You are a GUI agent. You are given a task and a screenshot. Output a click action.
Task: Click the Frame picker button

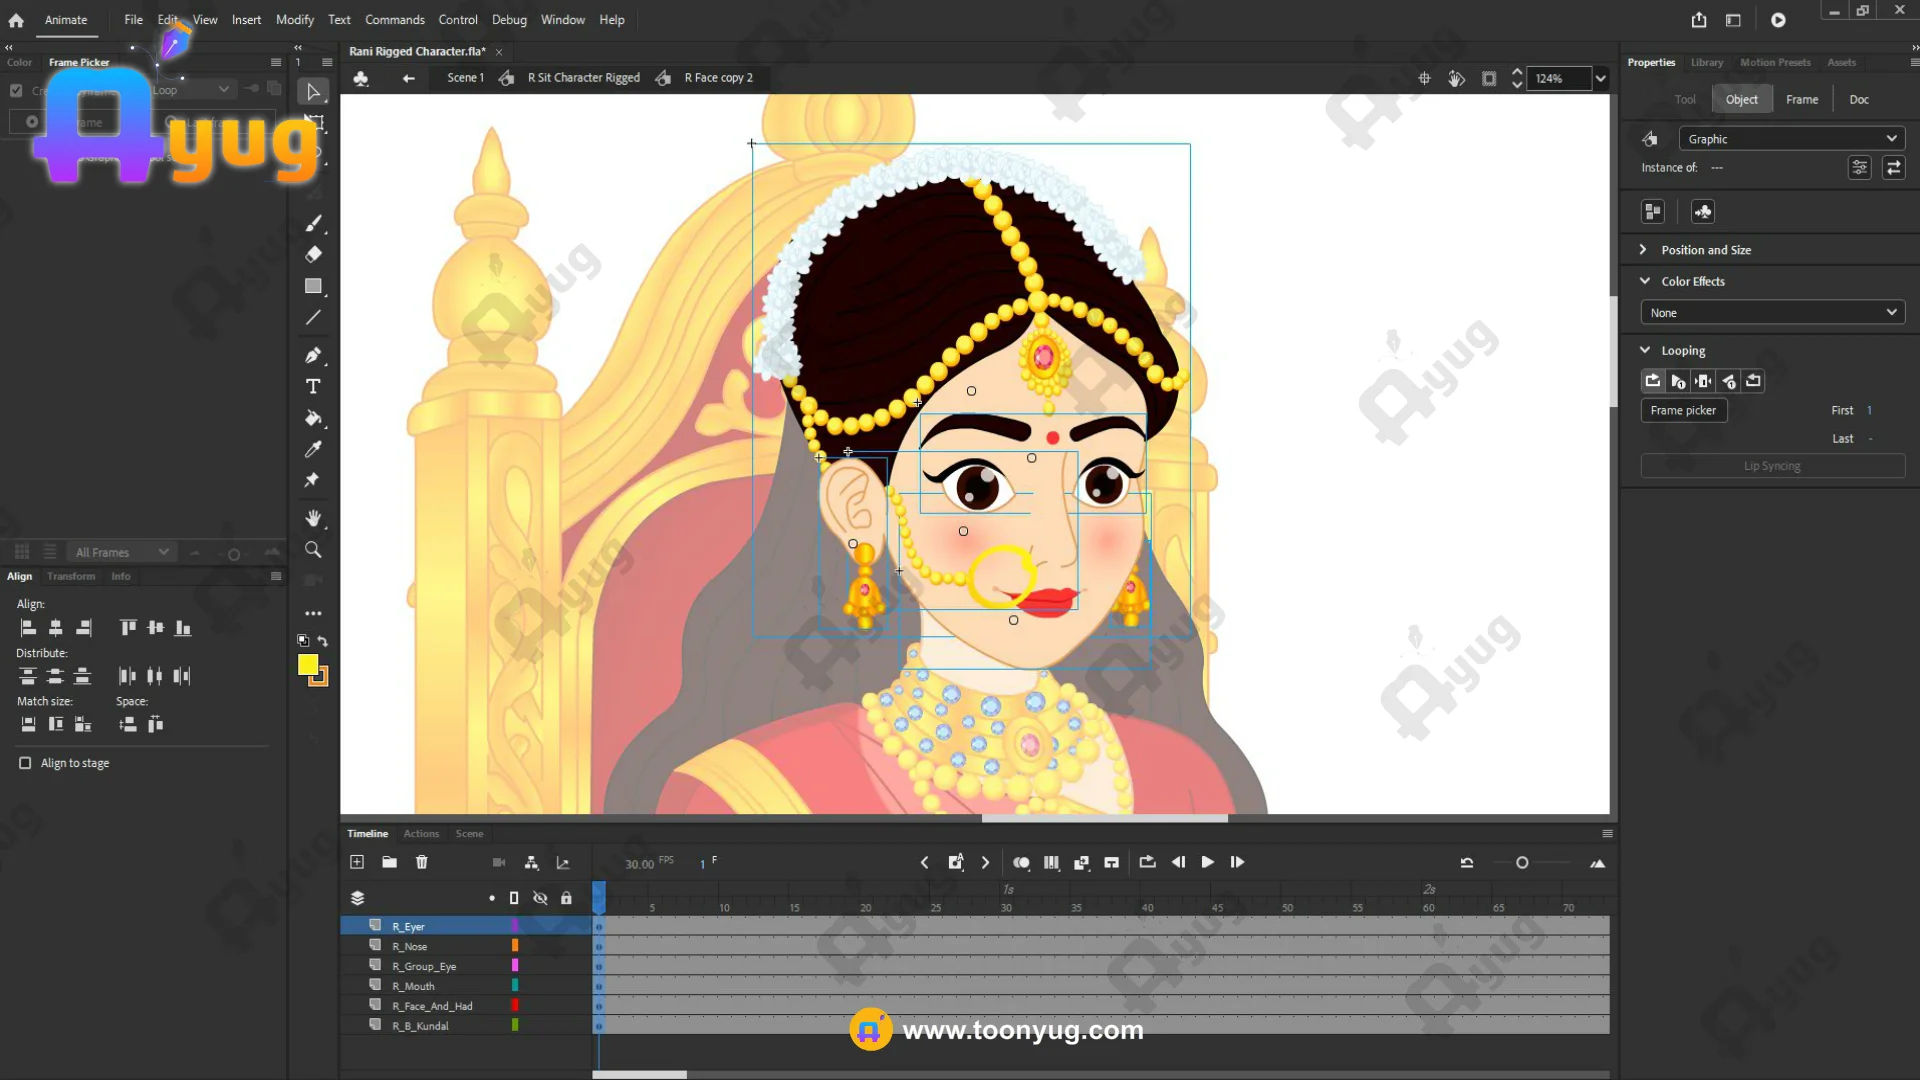[x=1683, y=410]
